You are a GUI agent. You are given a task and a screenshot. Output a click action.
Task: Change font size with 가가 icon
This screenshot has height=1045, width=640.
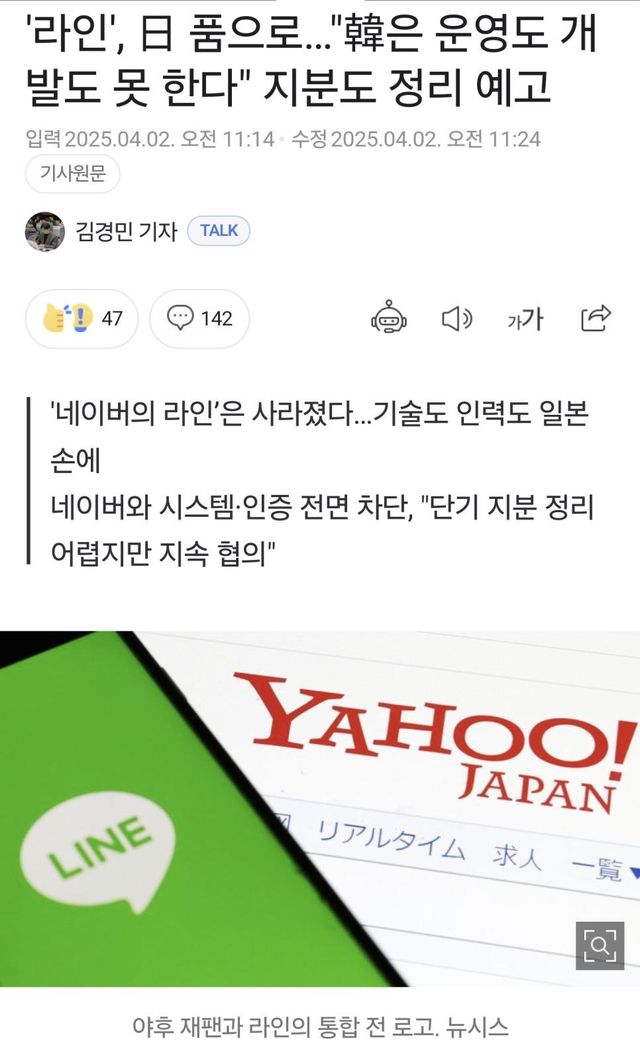pos(525,319)
